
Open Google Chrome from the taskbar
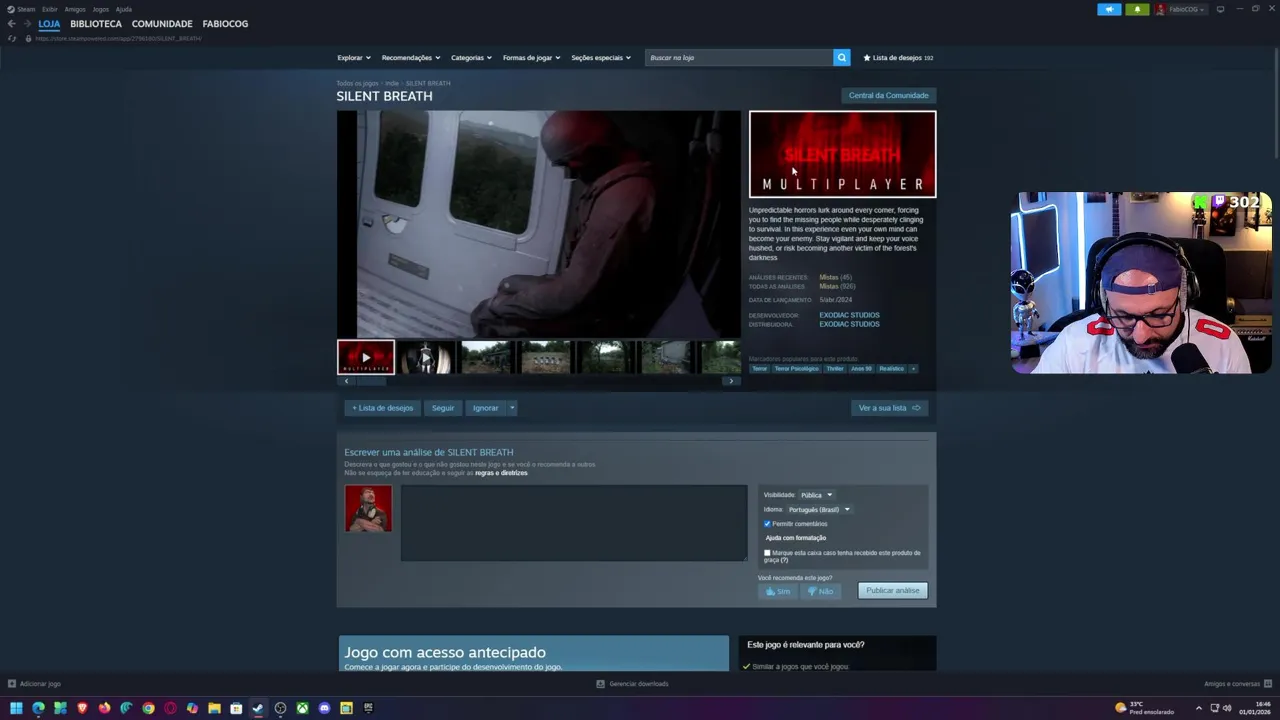click(148, 708)
